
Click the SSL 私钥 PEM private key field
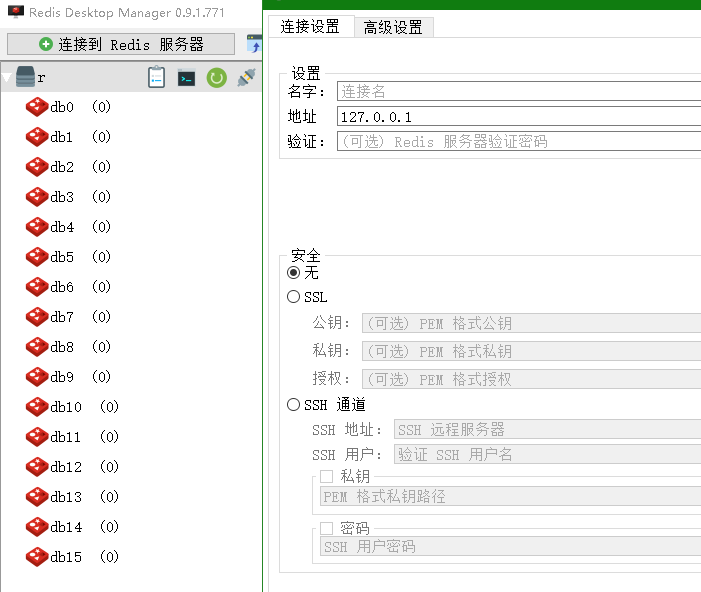532,351
